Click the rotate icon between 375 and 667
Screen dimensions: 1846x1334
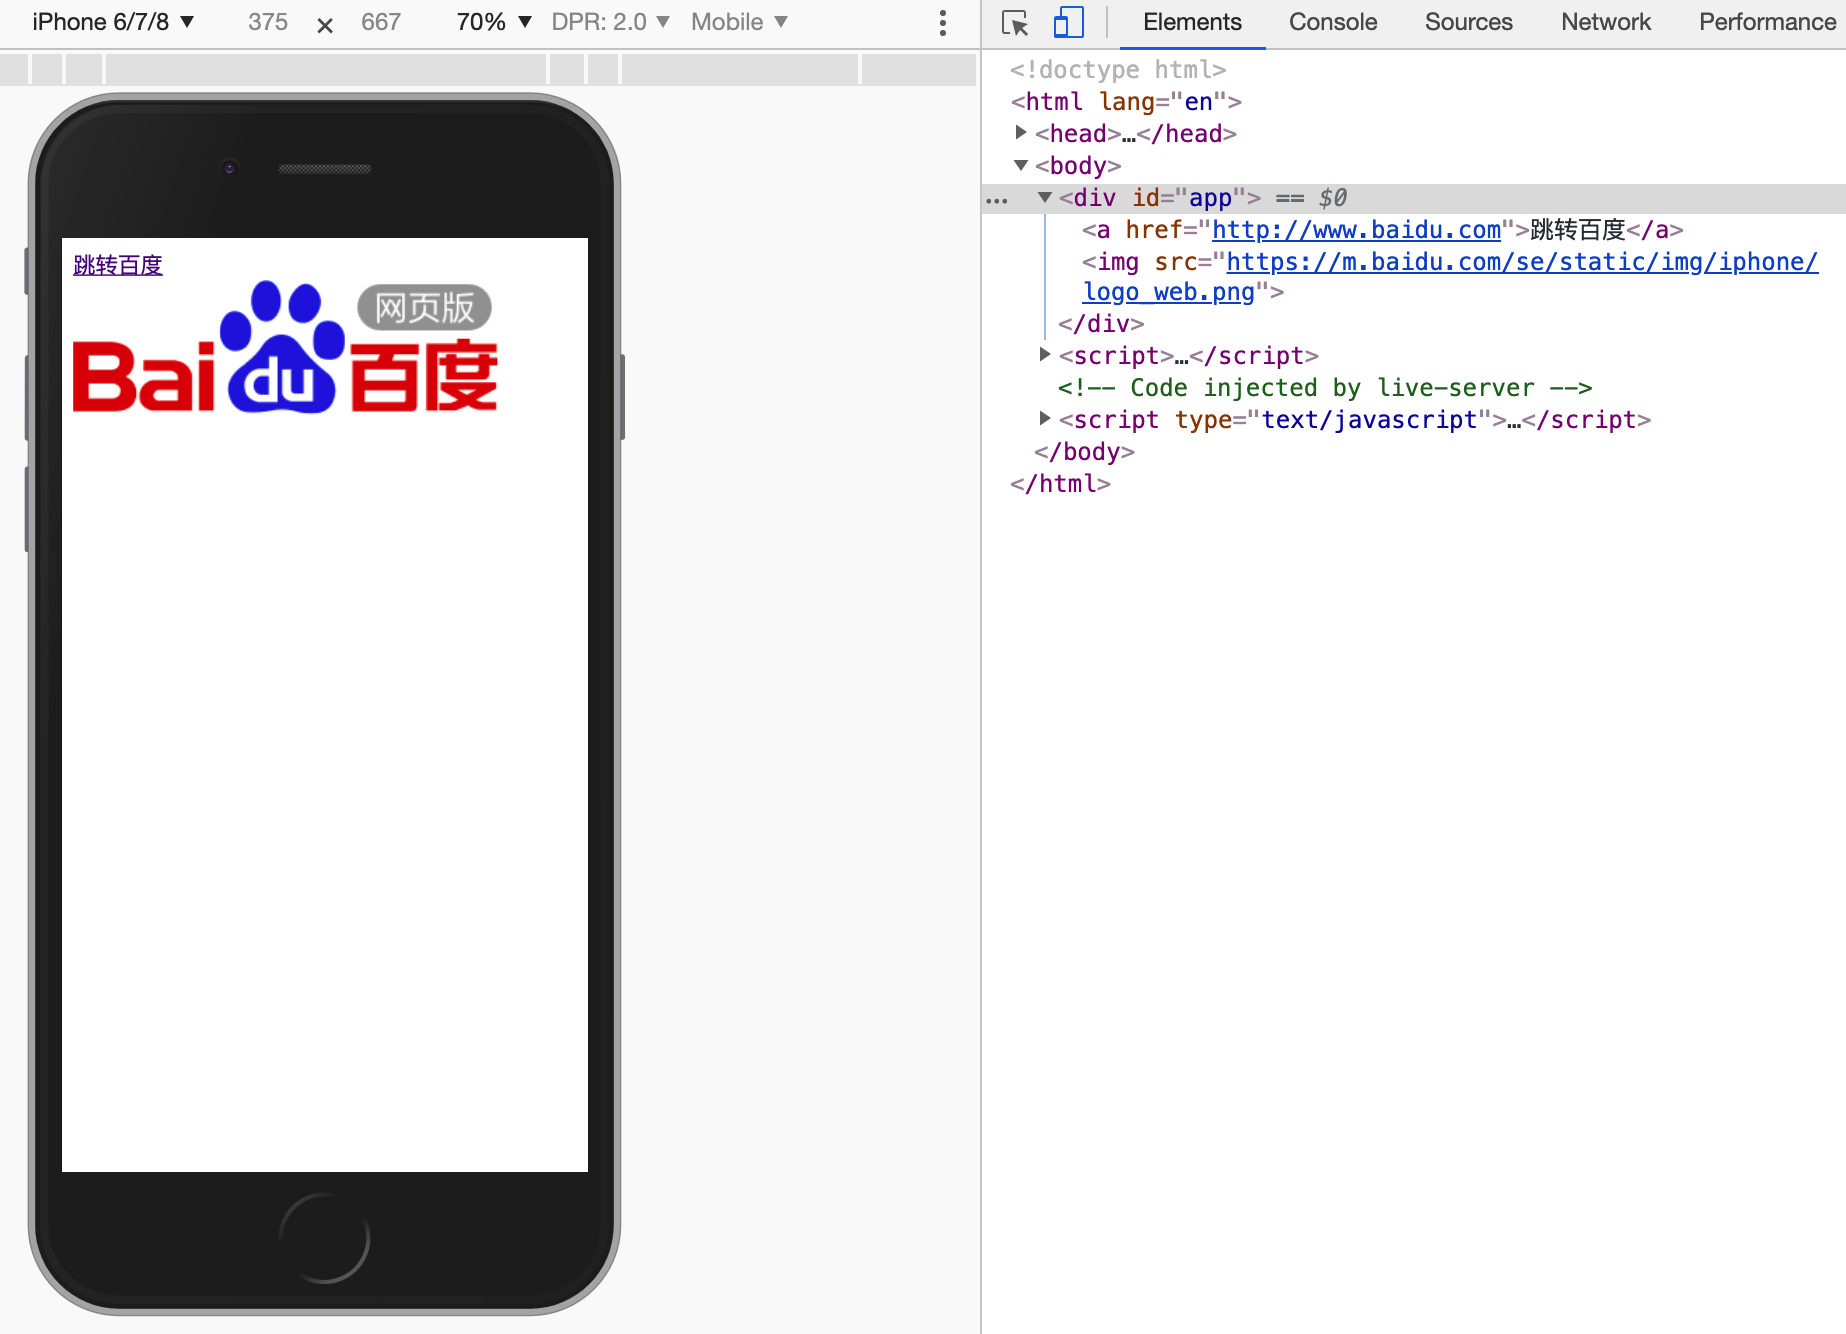coord(325,25)
